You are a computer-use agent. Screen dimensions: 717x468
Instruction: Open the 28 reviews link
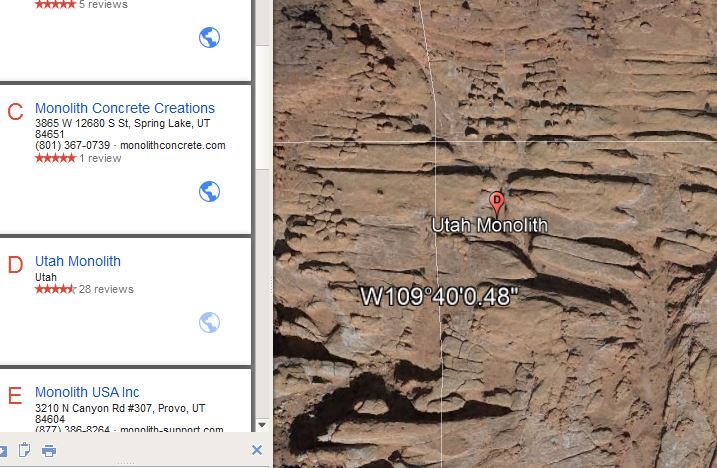106,289
